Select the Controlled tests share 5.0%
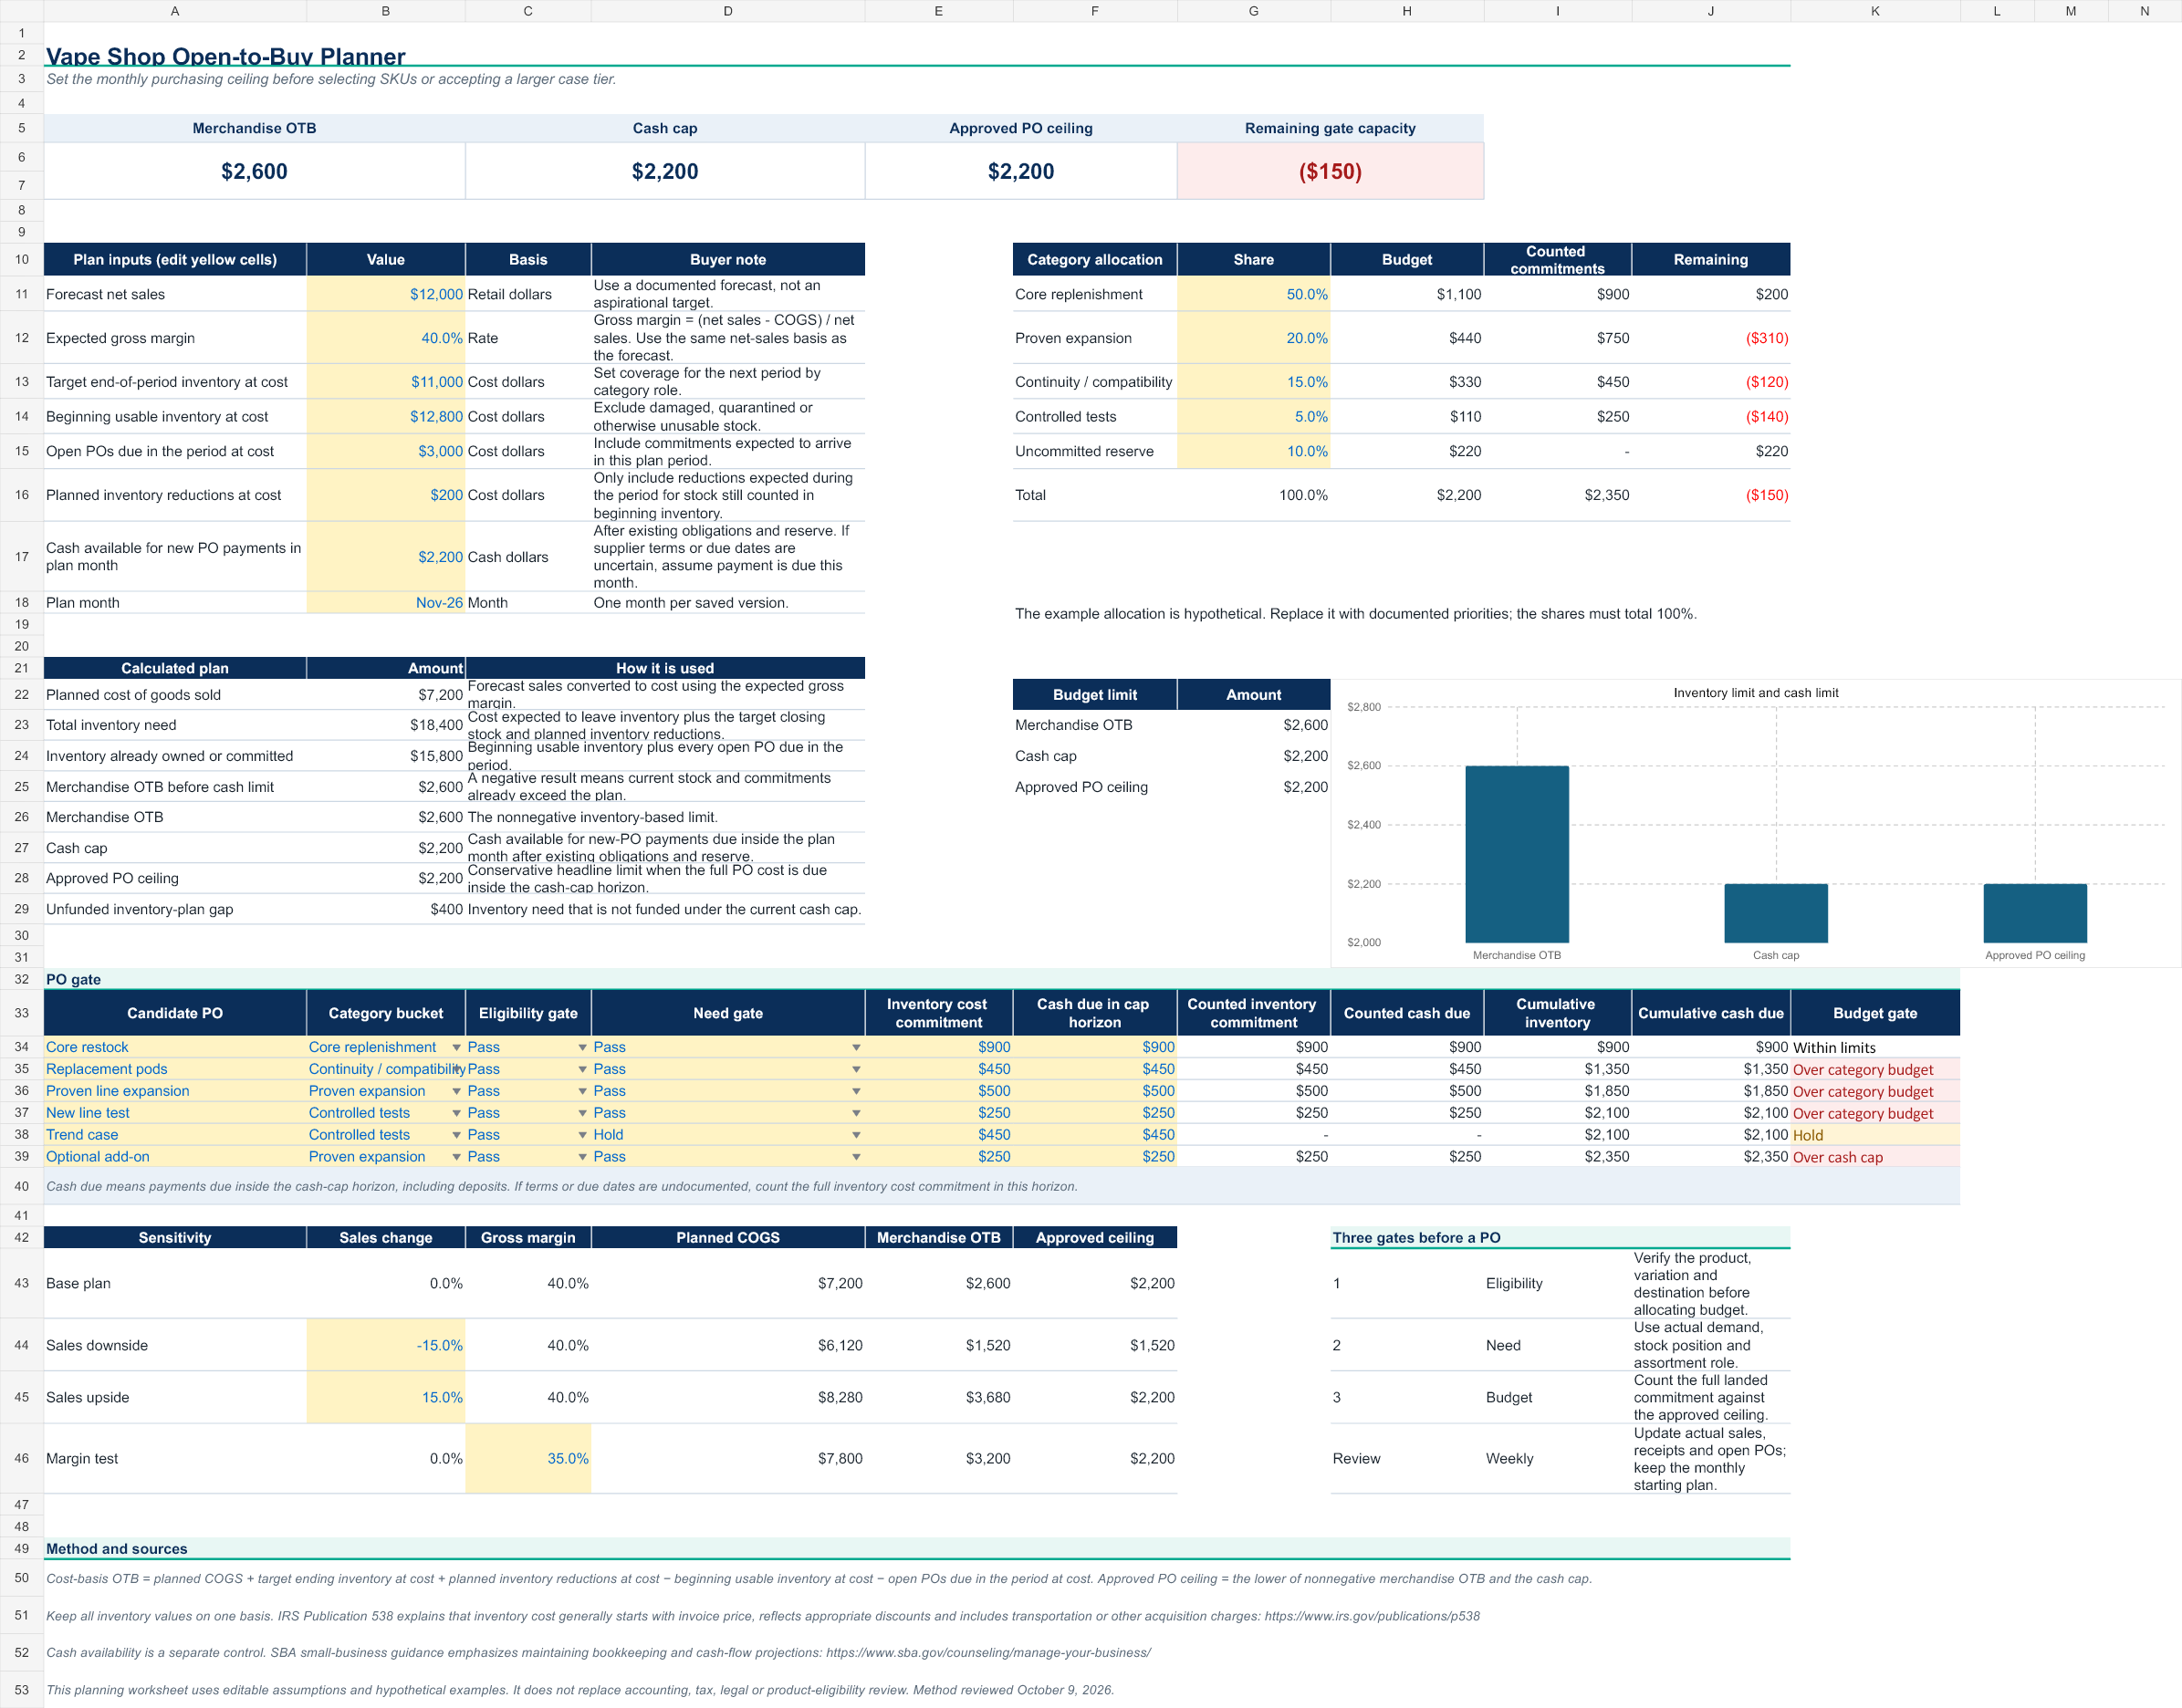The width and height of the screenshot is (2182, 1708). (1253, 417)
